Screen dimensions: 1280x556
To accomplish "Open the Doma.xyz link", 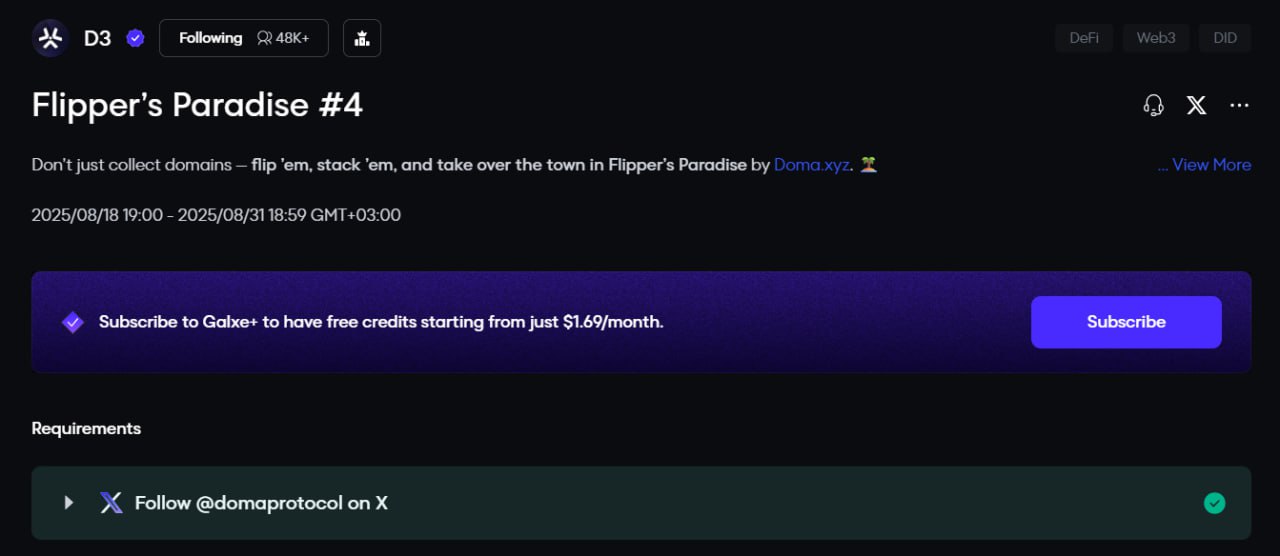I will pos(812,165).
